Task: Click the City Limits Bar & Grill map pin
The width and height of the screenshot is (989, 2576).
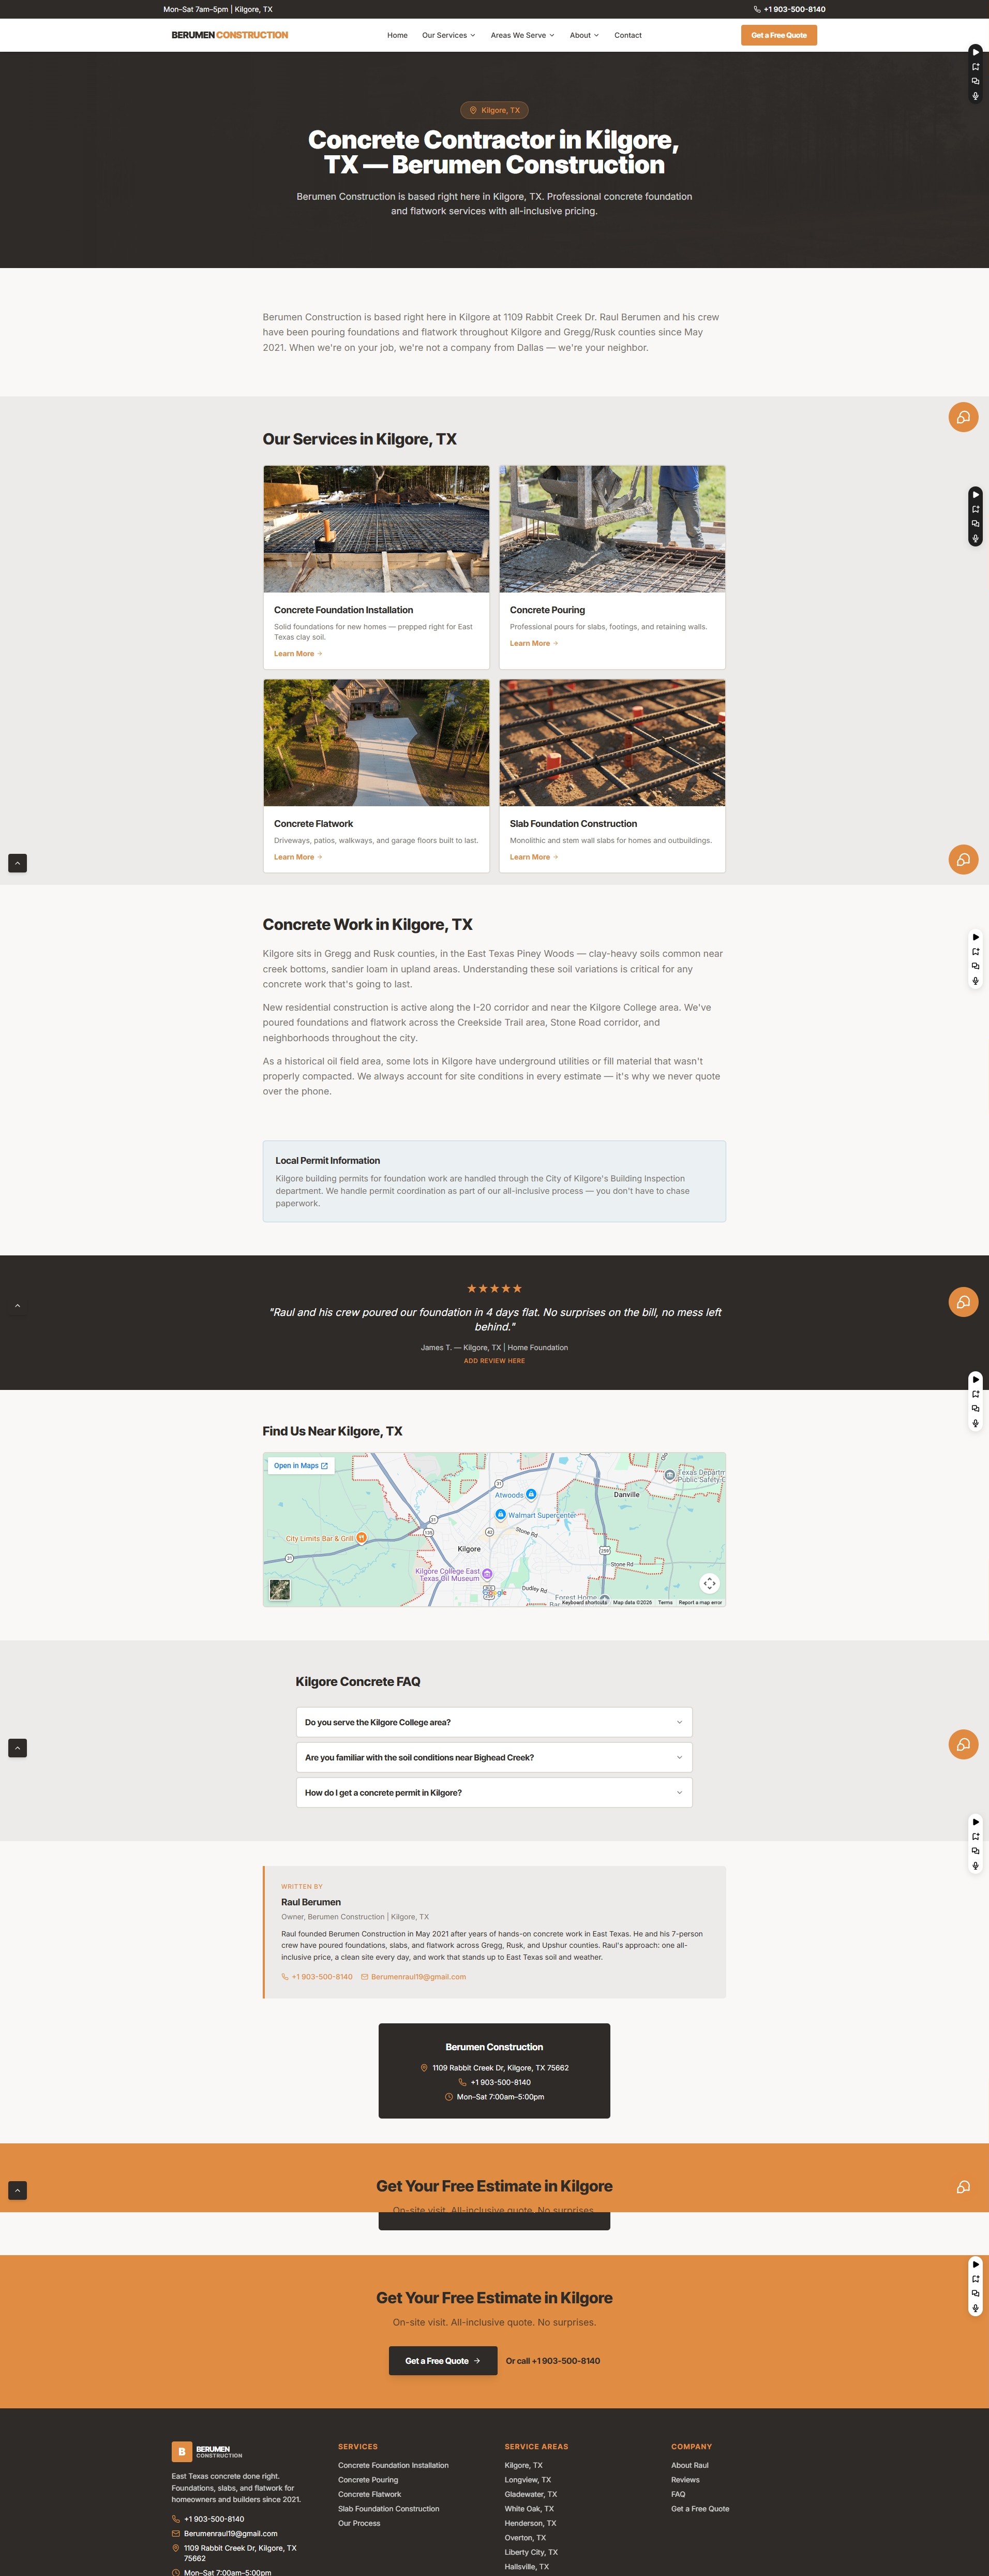Action: (x=361, y=1537)
